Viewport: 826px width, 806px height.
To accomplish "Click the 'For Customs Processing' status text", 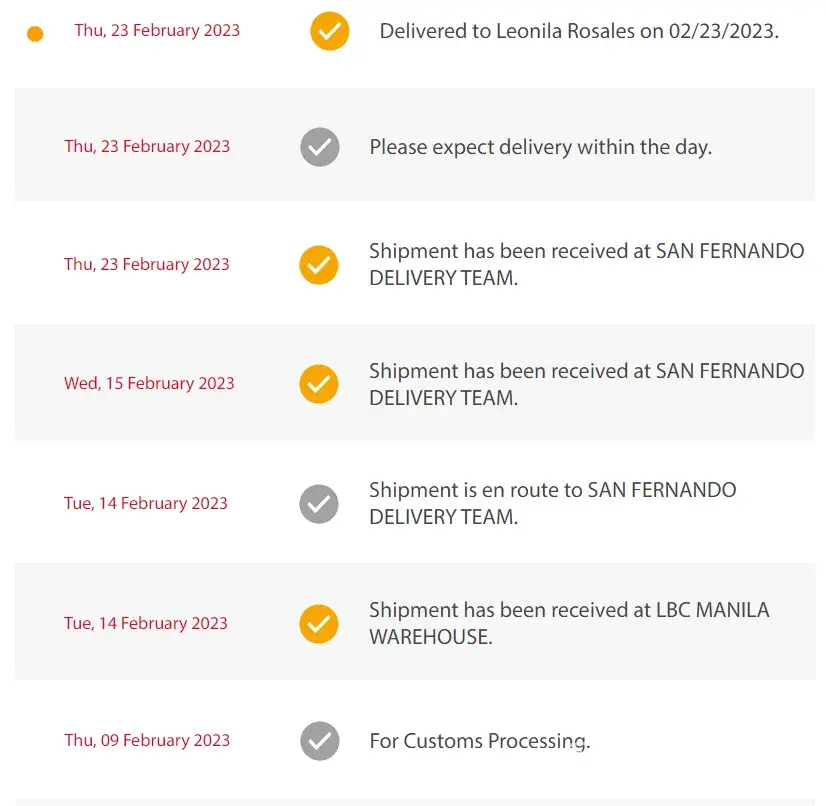I will tap(480, 741).
